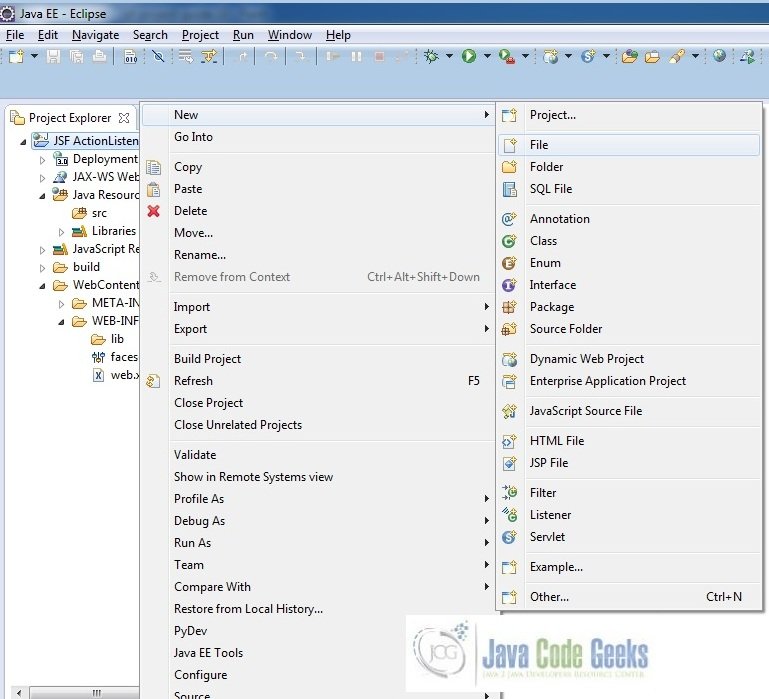Close the Project Explorer view tab
The height and width of the screenshot is (699, 769).
124,118
